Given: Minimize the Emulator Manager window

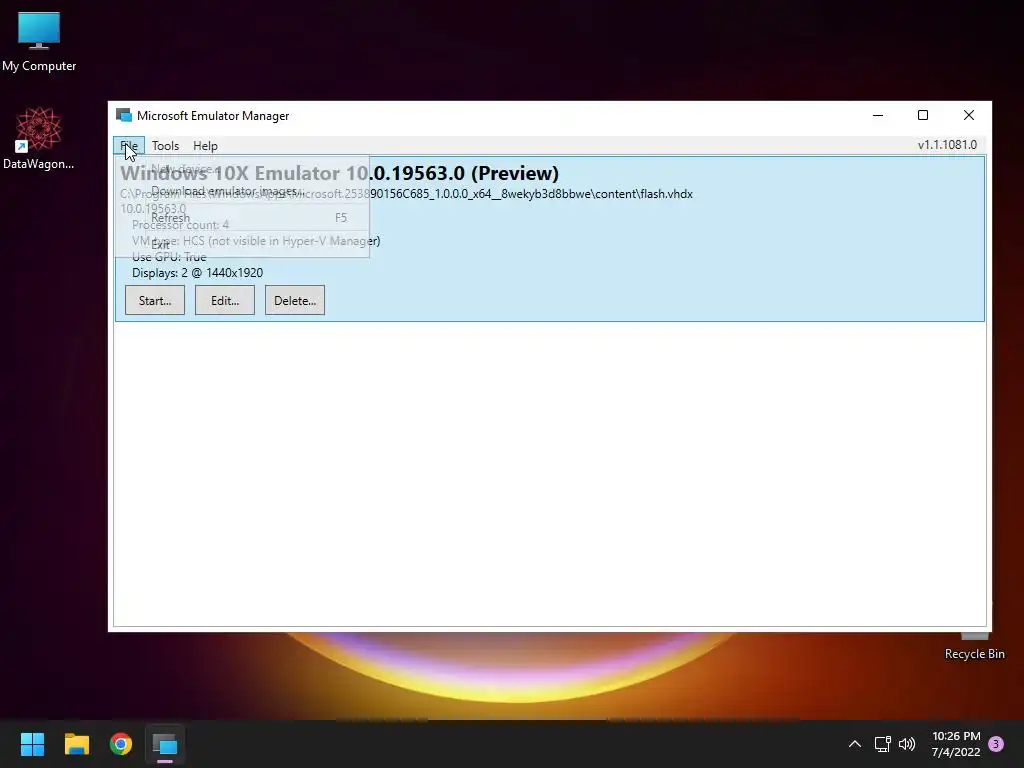Looking at the screenshot, I should (878, 116).
